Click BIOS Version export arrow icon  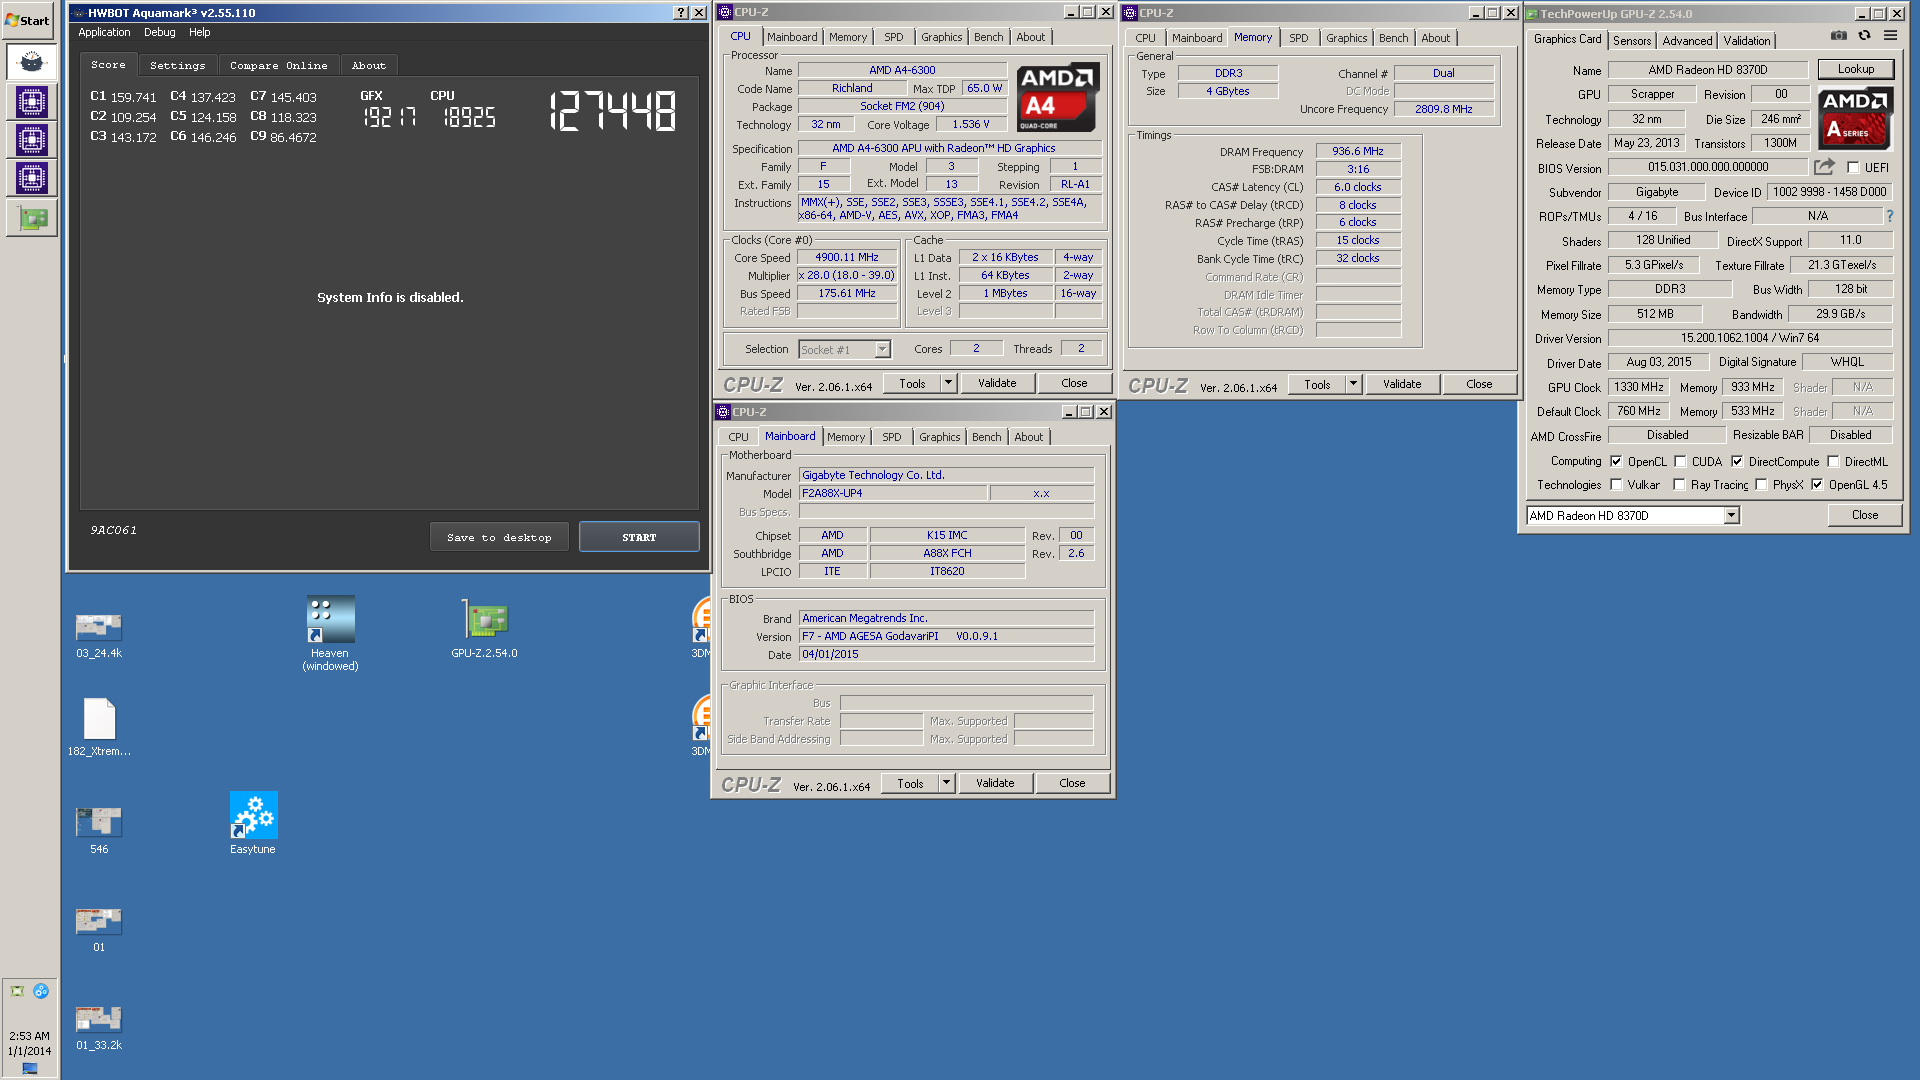point(1824,167)
